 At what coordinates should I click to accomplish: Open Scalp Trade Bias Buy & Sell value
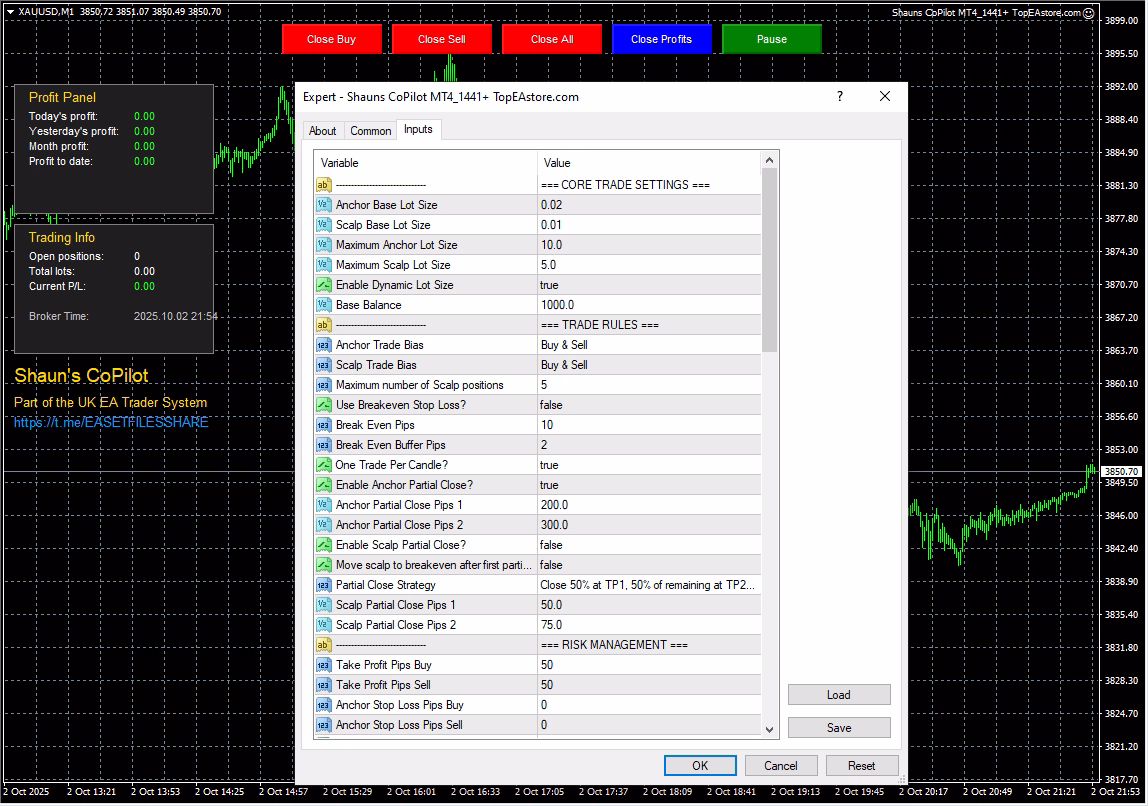tap(649, 365)
